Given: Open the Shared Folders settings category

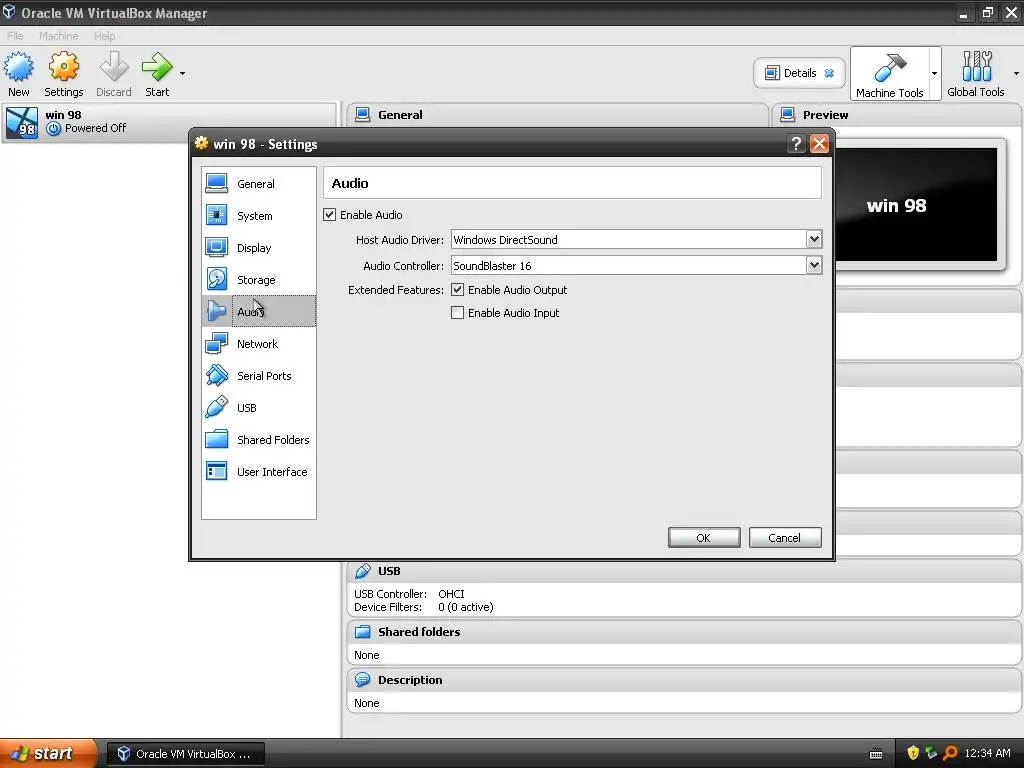Looking at the screenshot, I should pyautogui.click(x=259, y=440).
